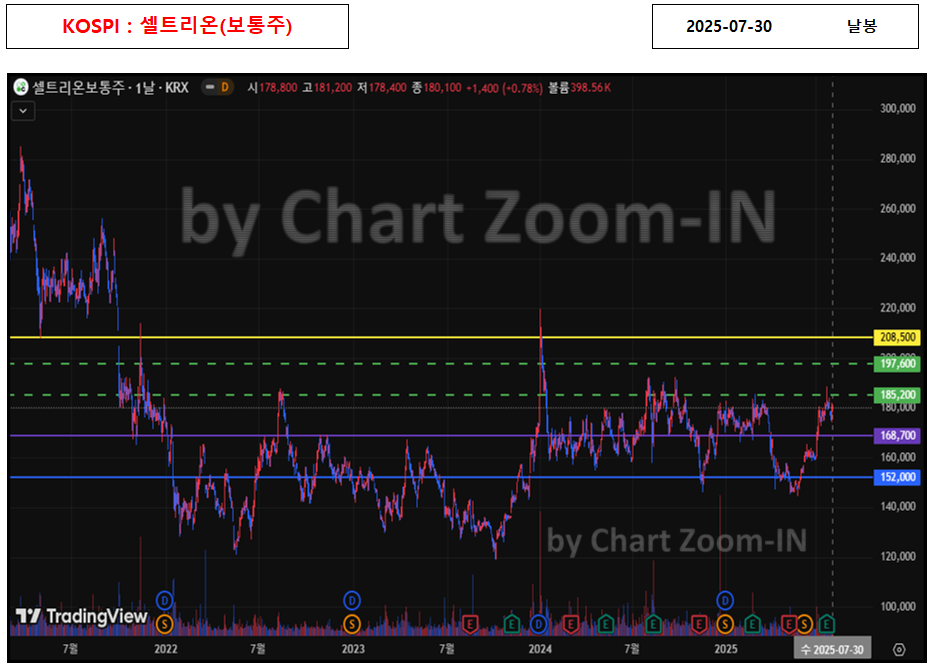
Task: Click the 2023 time axis label
Action: point(353,649)
